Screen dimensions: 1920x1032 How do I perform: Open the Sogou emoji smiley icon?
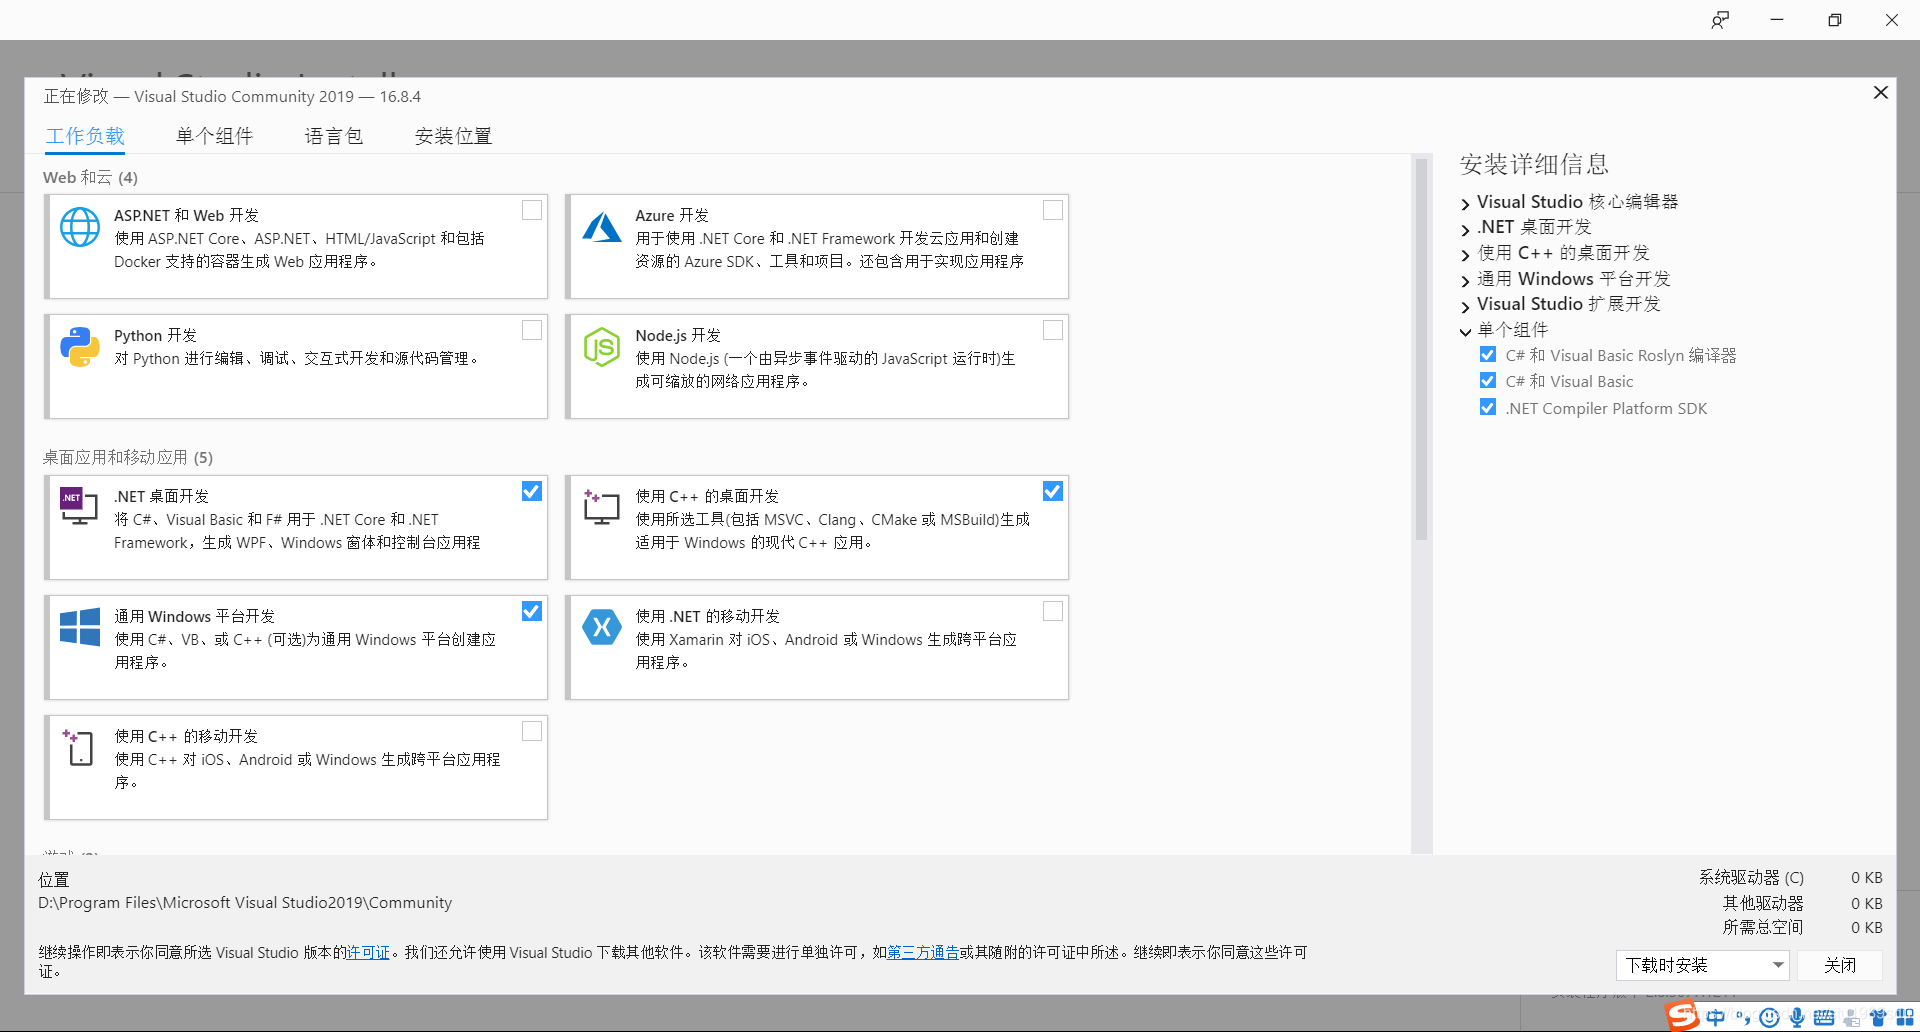point(1769,1018)
